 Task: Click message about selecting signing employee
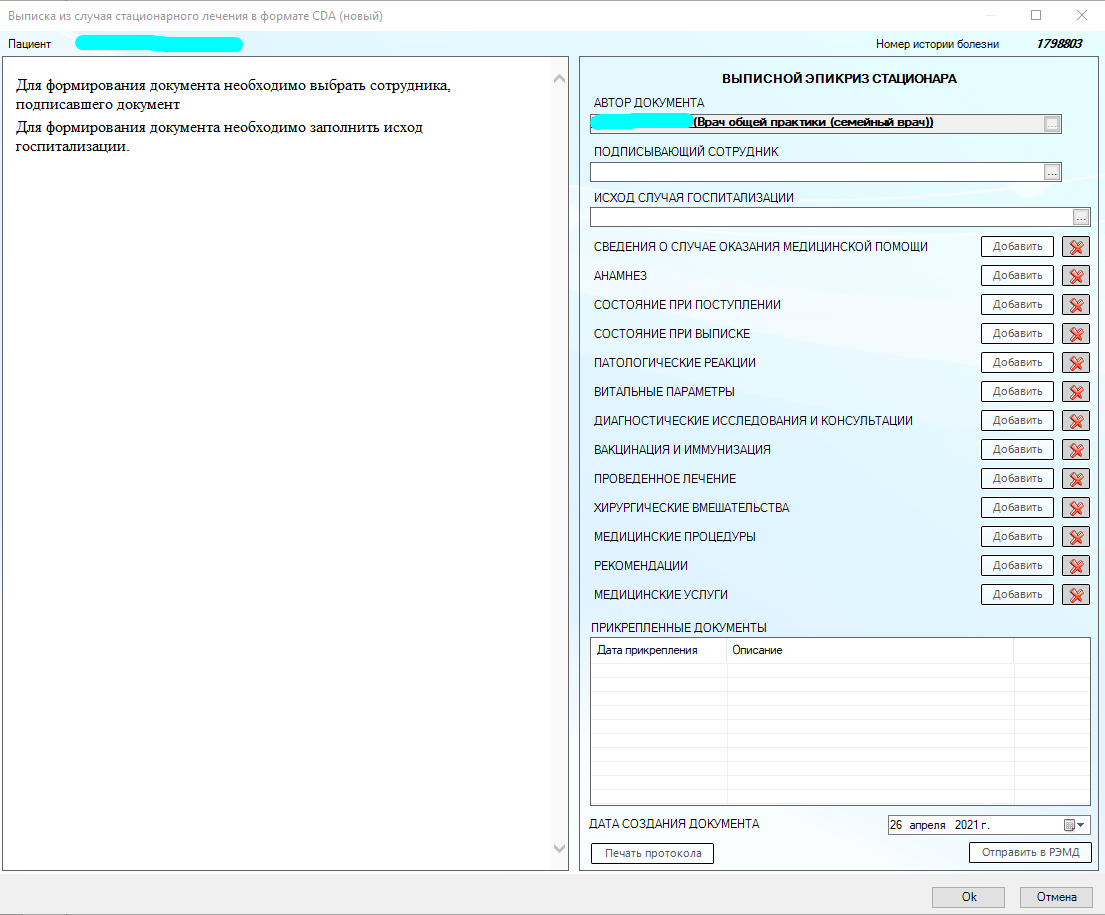pyautogui.click(x=233, y=94)
